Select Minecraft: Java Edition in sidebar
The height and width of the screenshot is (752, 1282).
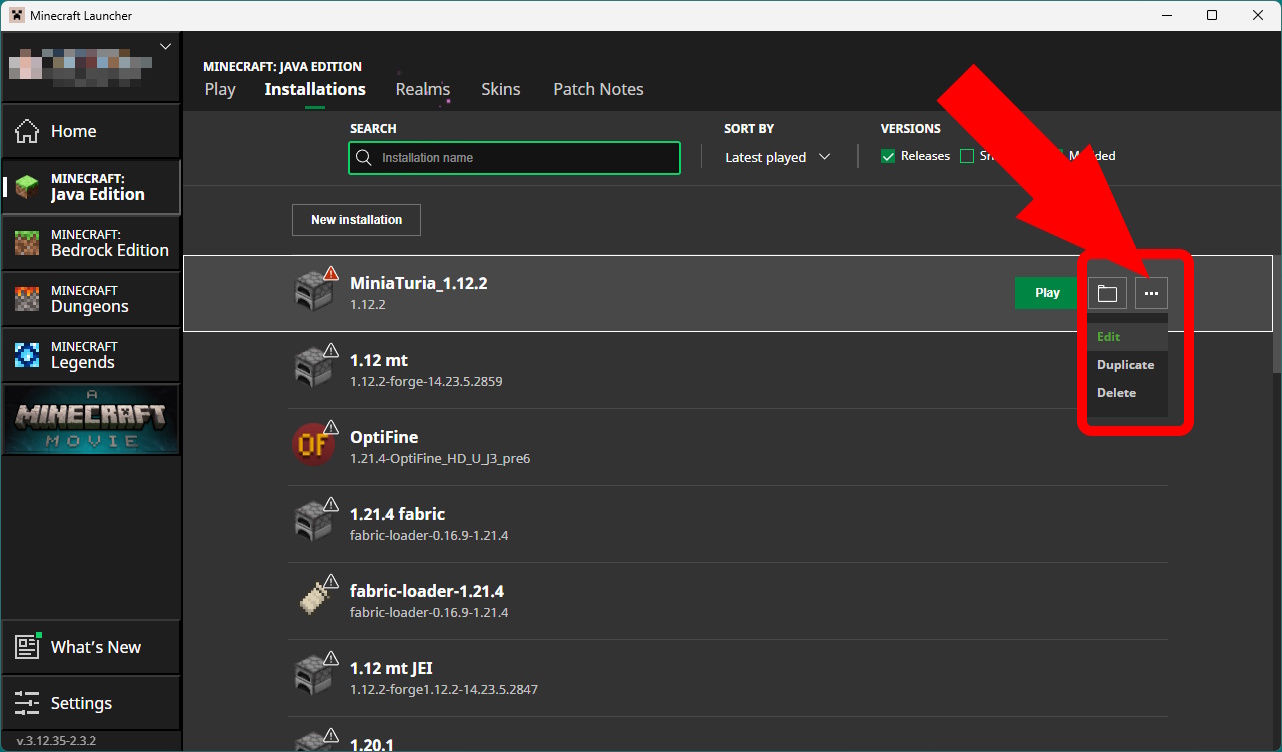(x=91, y=187)
